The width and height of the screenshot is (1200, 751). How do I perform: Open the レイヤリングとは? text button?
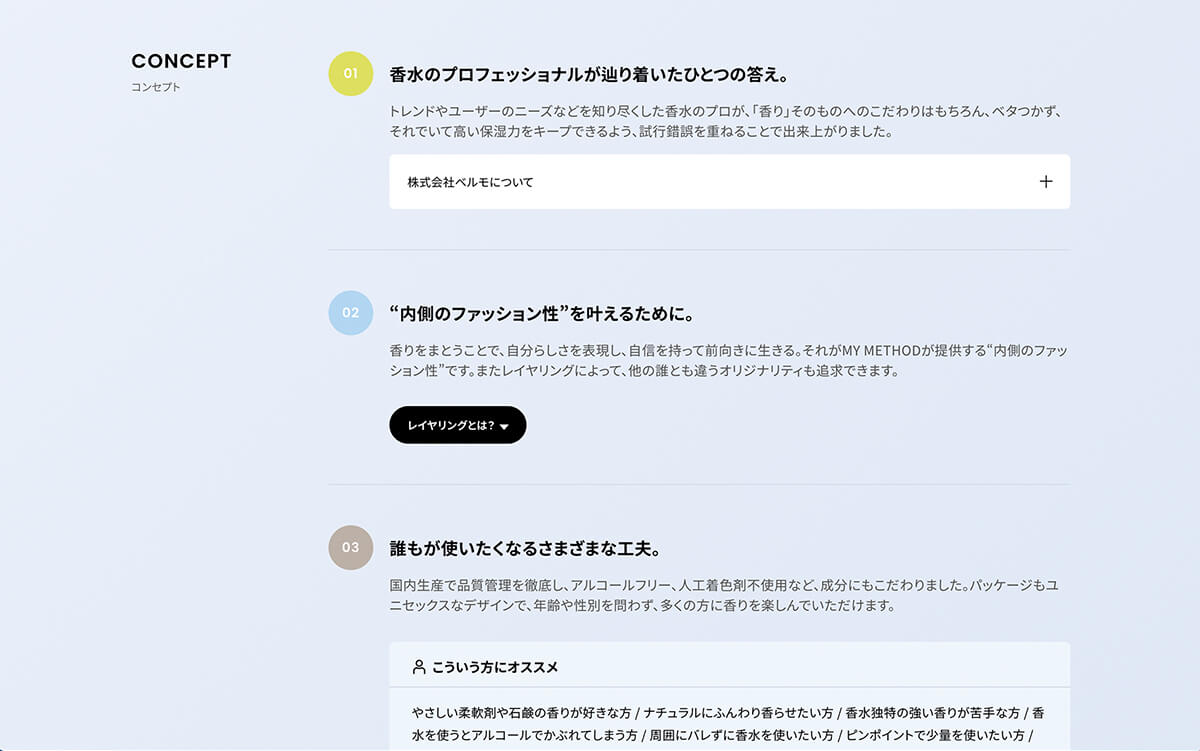tap(451, 425)
